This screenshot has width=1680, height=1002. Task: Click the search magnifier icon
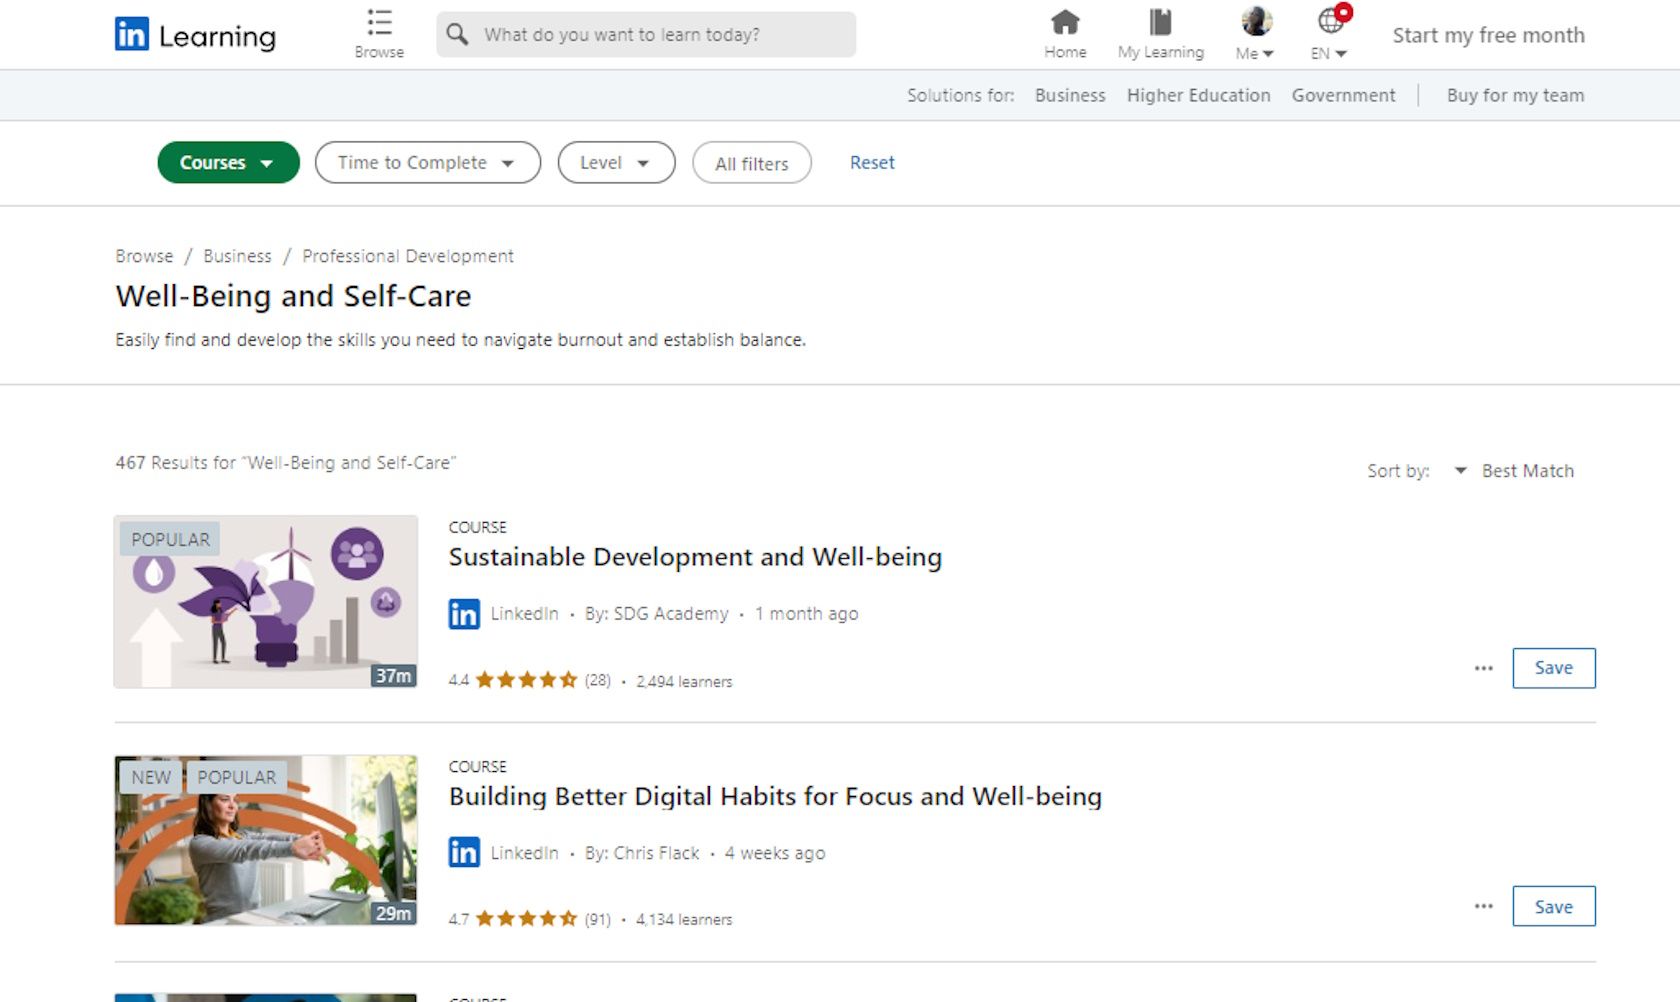coord(457,34)
